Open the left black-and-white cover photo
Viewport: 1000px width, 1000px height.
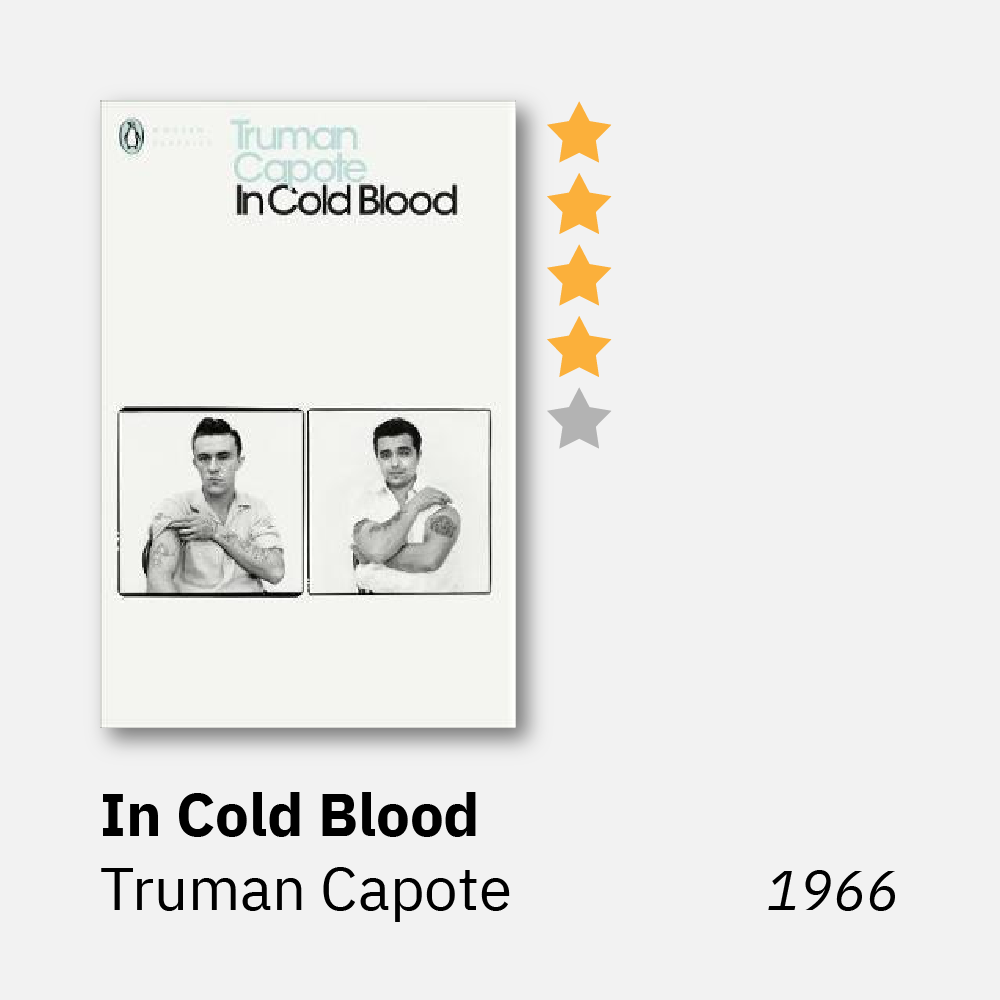tap(211, 501)
